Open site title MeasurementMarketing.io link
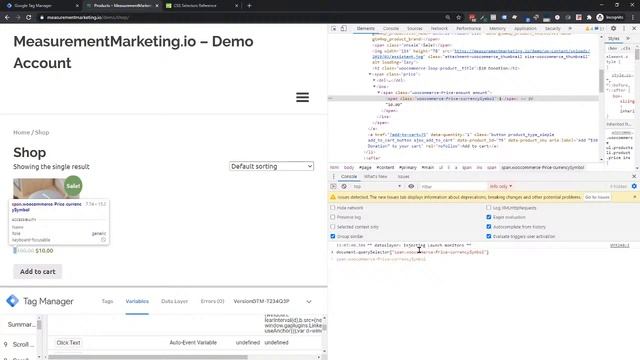This screenshot has width=640, height=360. 133,52
